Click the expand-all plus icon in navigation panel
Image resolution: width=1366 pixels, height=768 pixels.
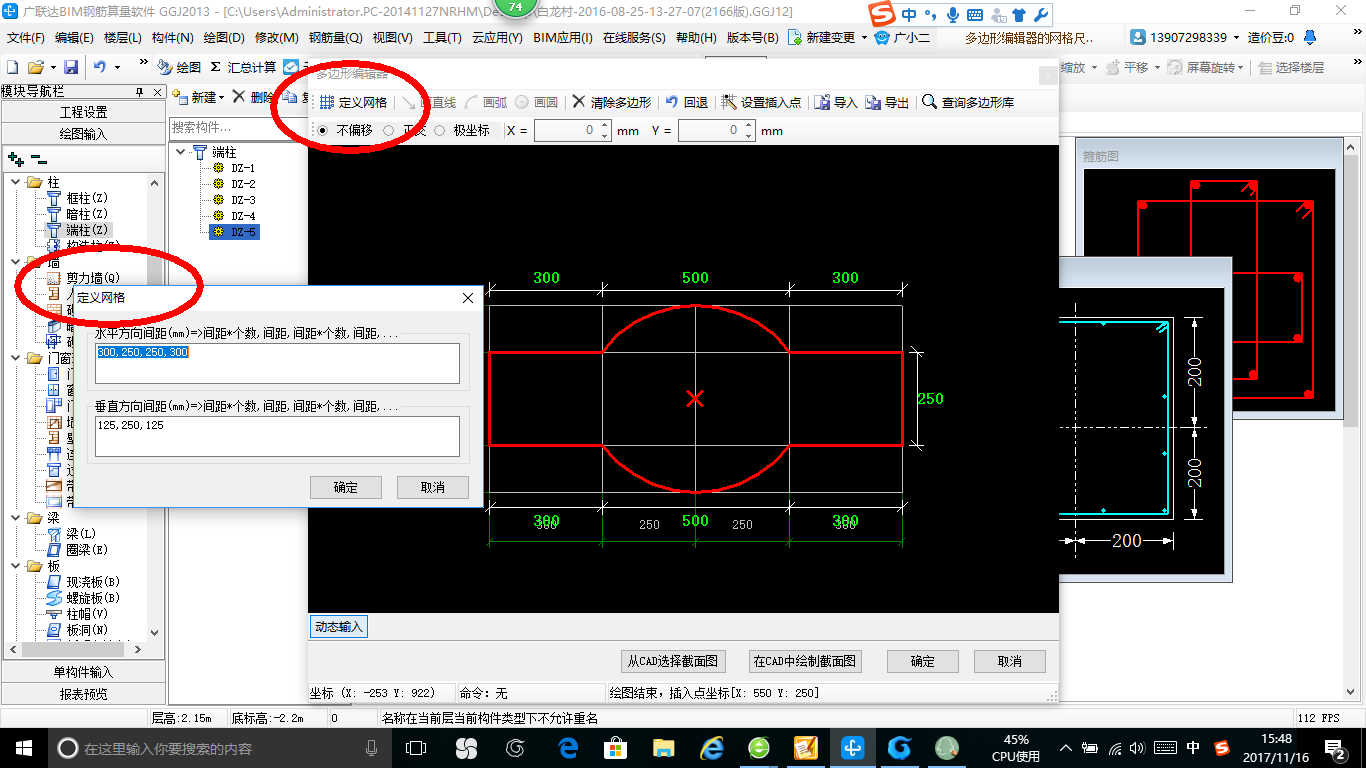(16, 159)
